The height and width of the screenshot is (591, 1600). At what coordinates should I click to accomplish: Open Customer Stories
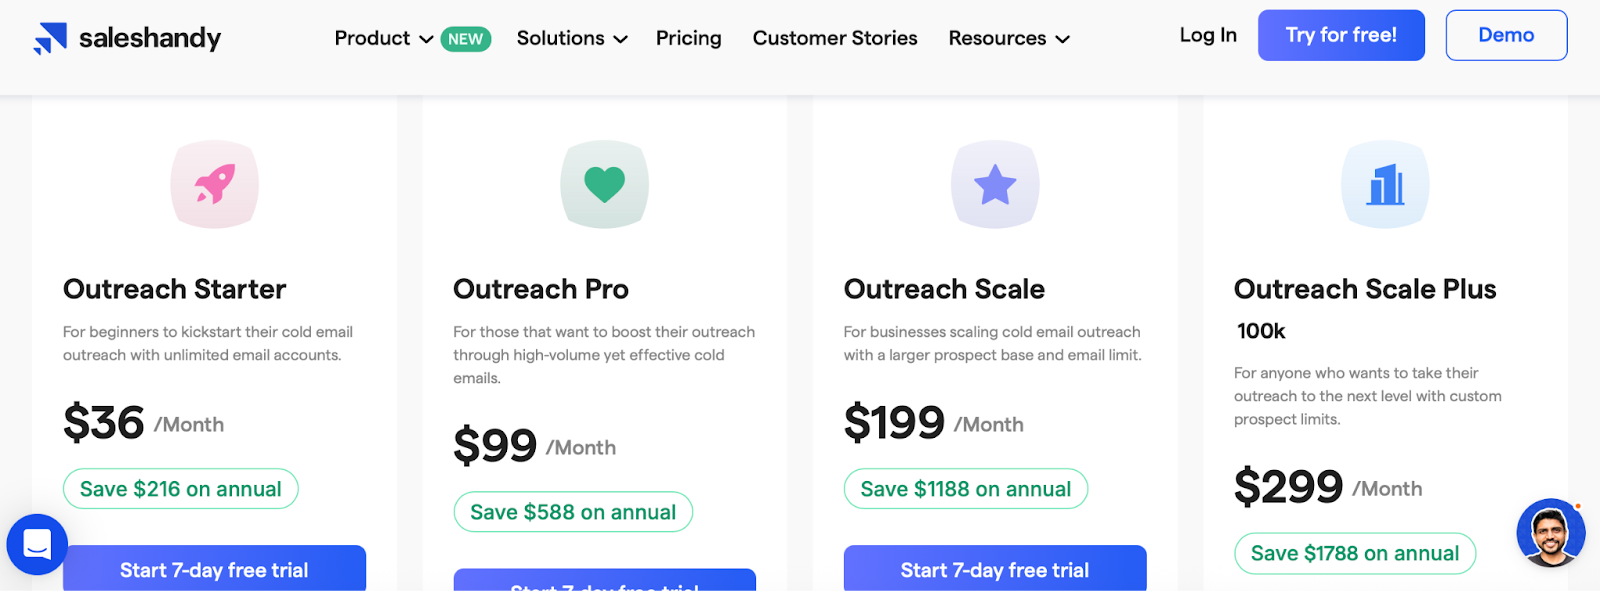pyautogui.click(x=835, y=38)
